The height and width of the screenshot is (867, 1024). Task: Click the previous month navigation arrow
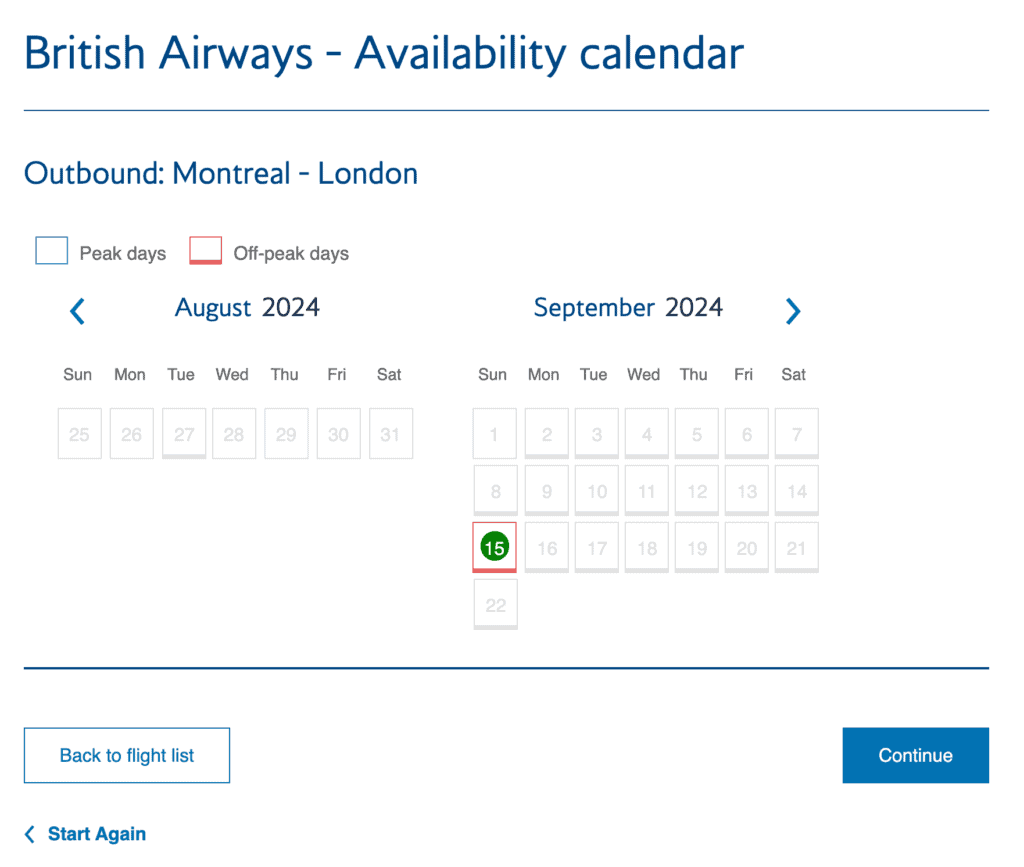tap(77, 311)
